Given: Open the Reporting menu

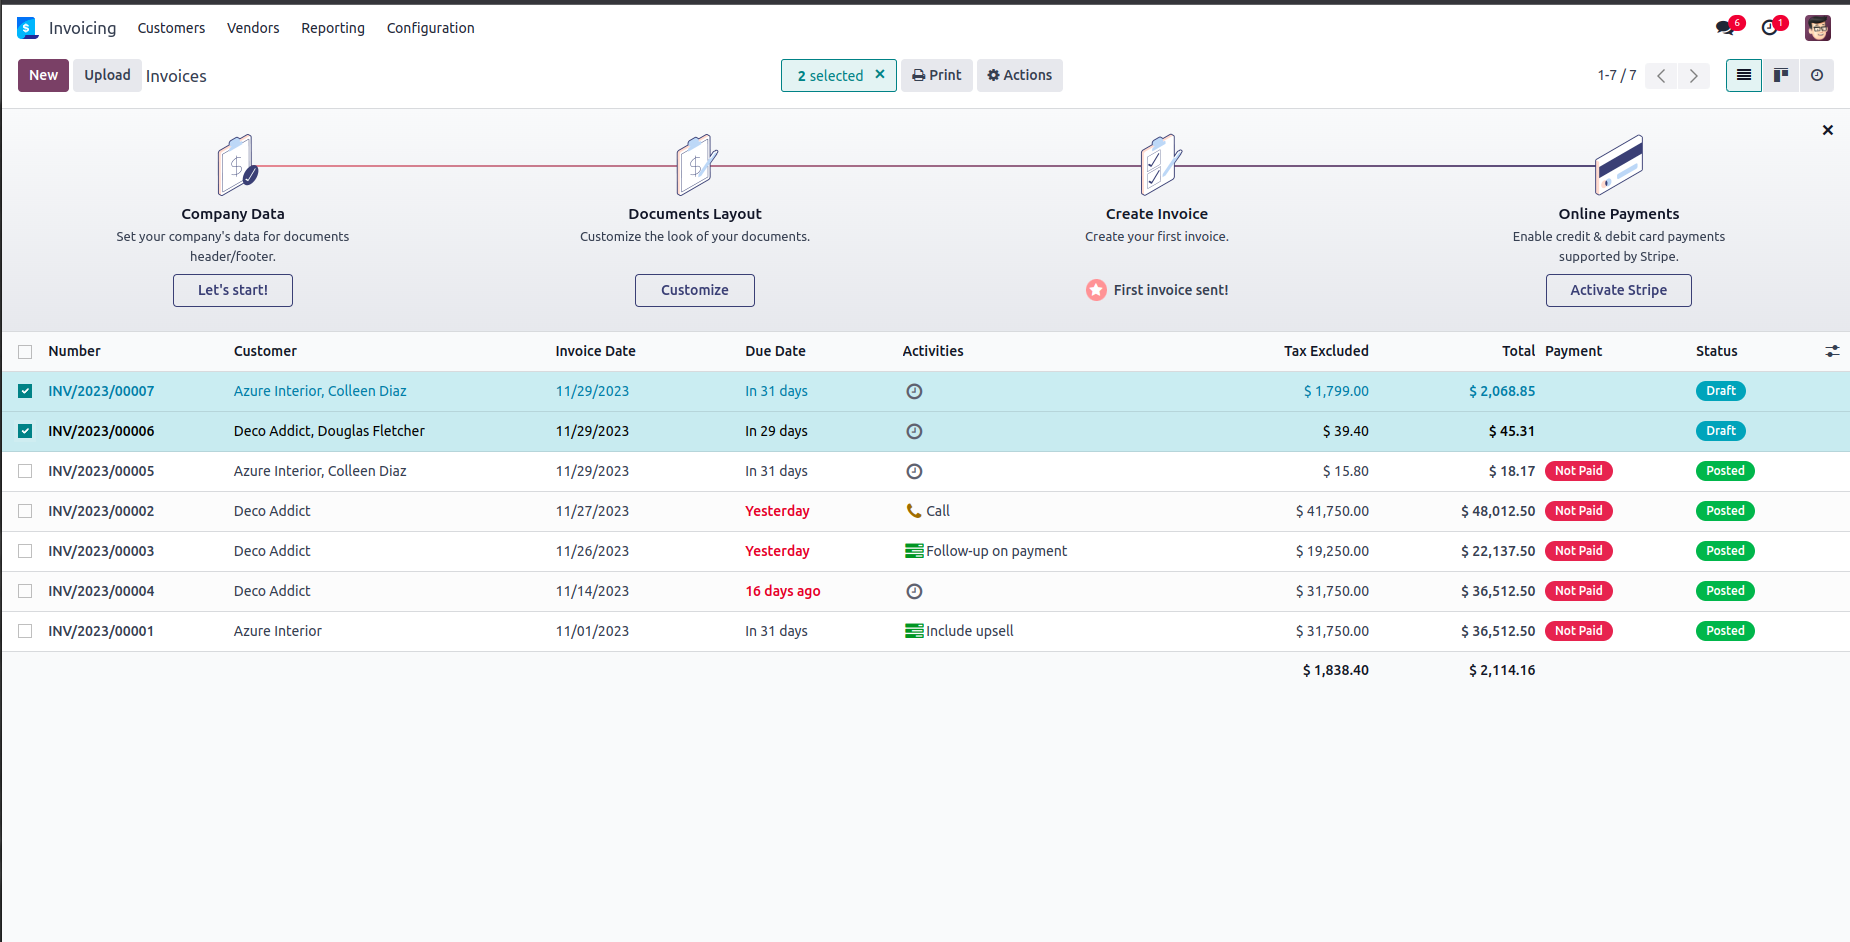Looking at the screenshot, I should click(332, 28).
